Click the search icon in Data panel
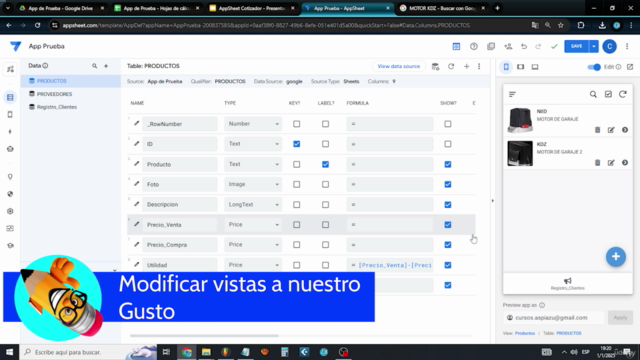Viewport: 640px width, 360px height. [x=94, y=66]
